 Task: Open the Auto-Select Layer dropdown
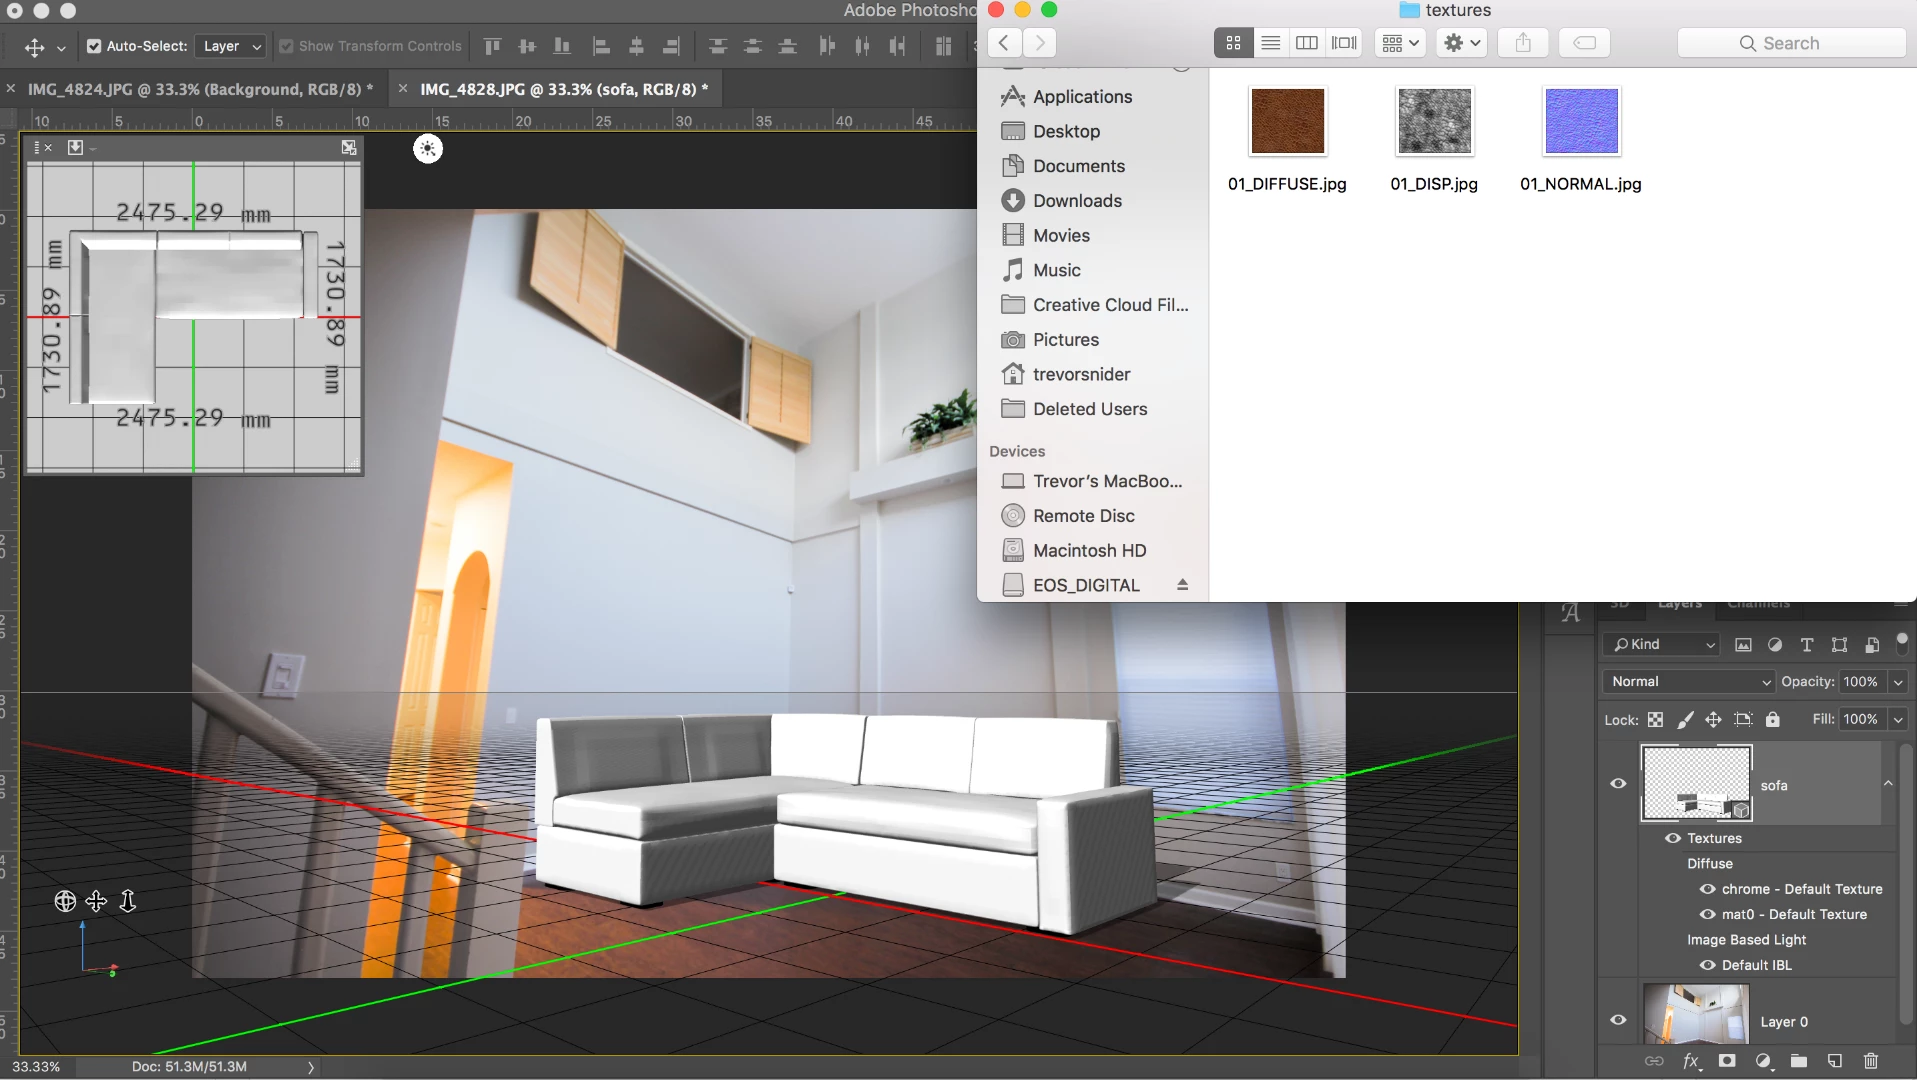(x=231, y=46)
